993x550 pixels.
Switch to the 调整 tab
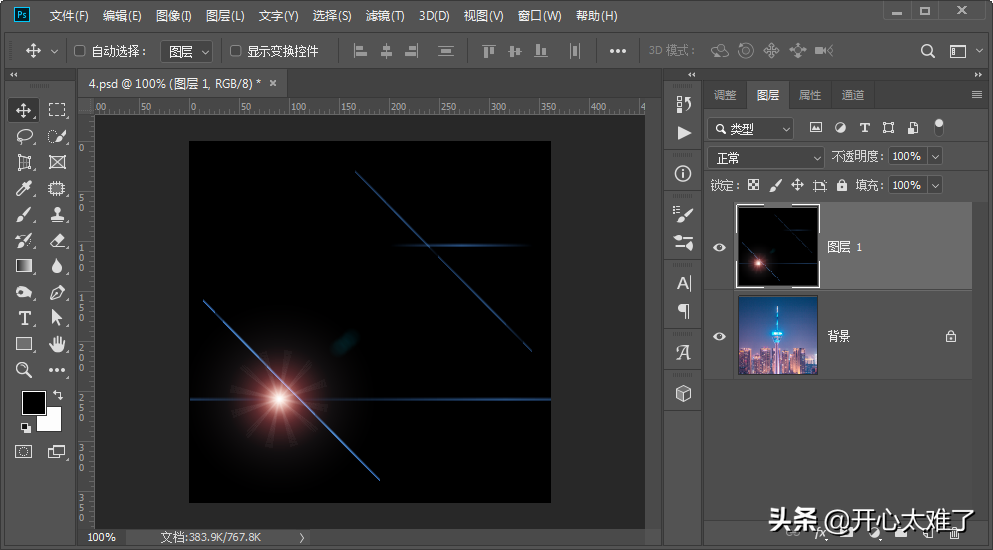coord(725,95)
